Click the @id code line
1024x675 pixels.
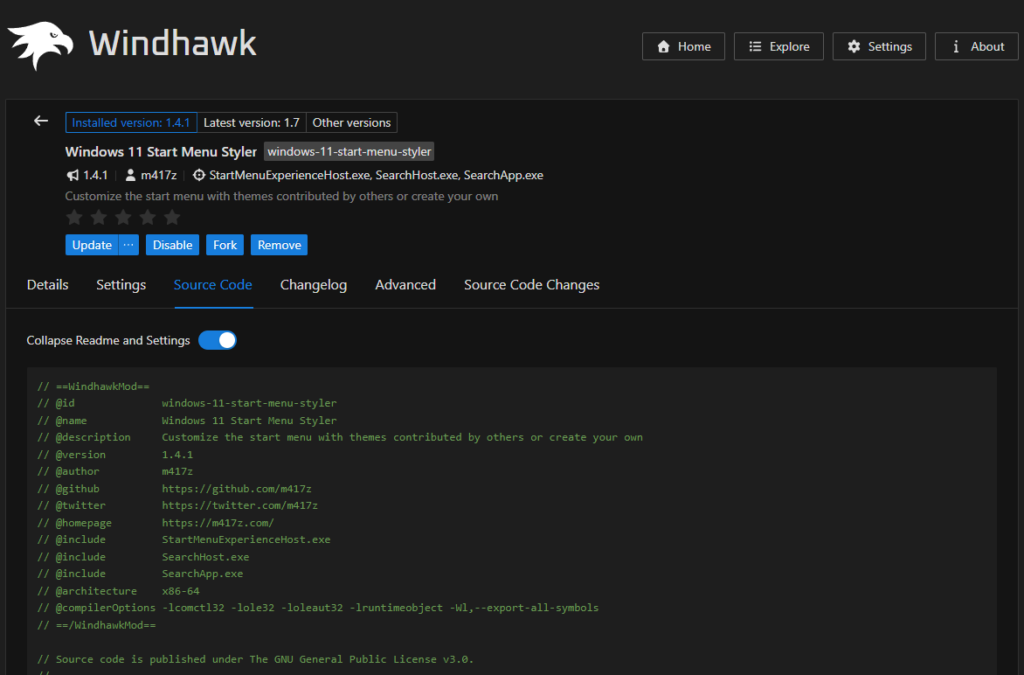coord(187,403)
